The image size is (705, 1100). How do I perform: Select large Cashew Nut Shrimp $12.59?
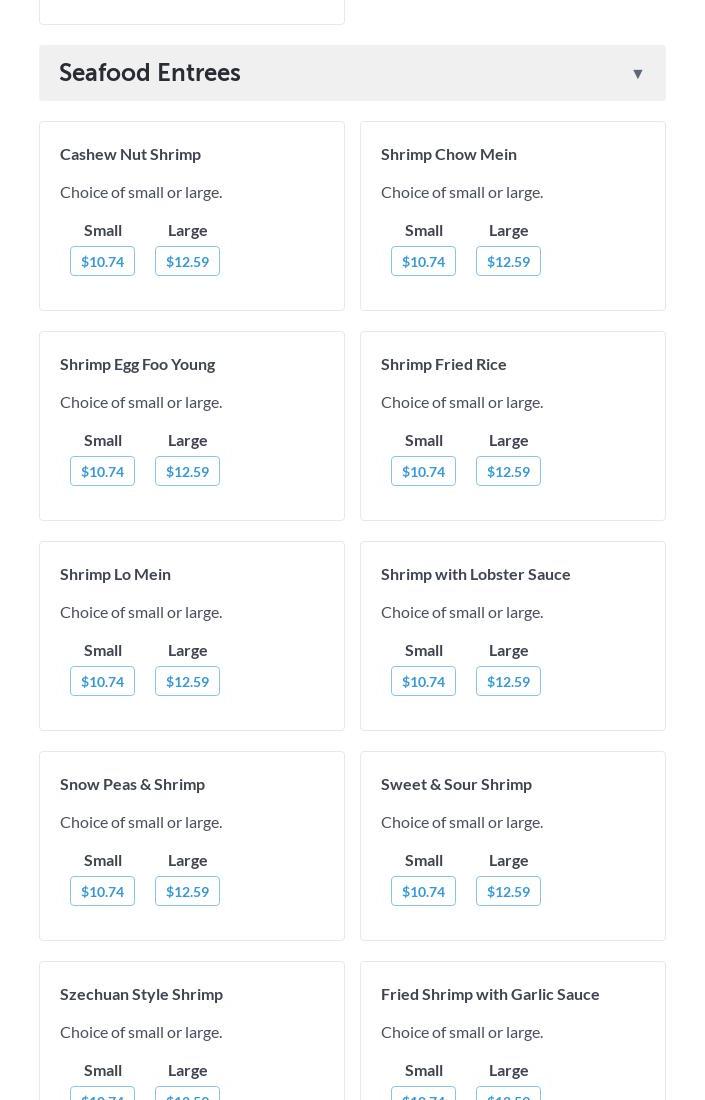[187, 261]
